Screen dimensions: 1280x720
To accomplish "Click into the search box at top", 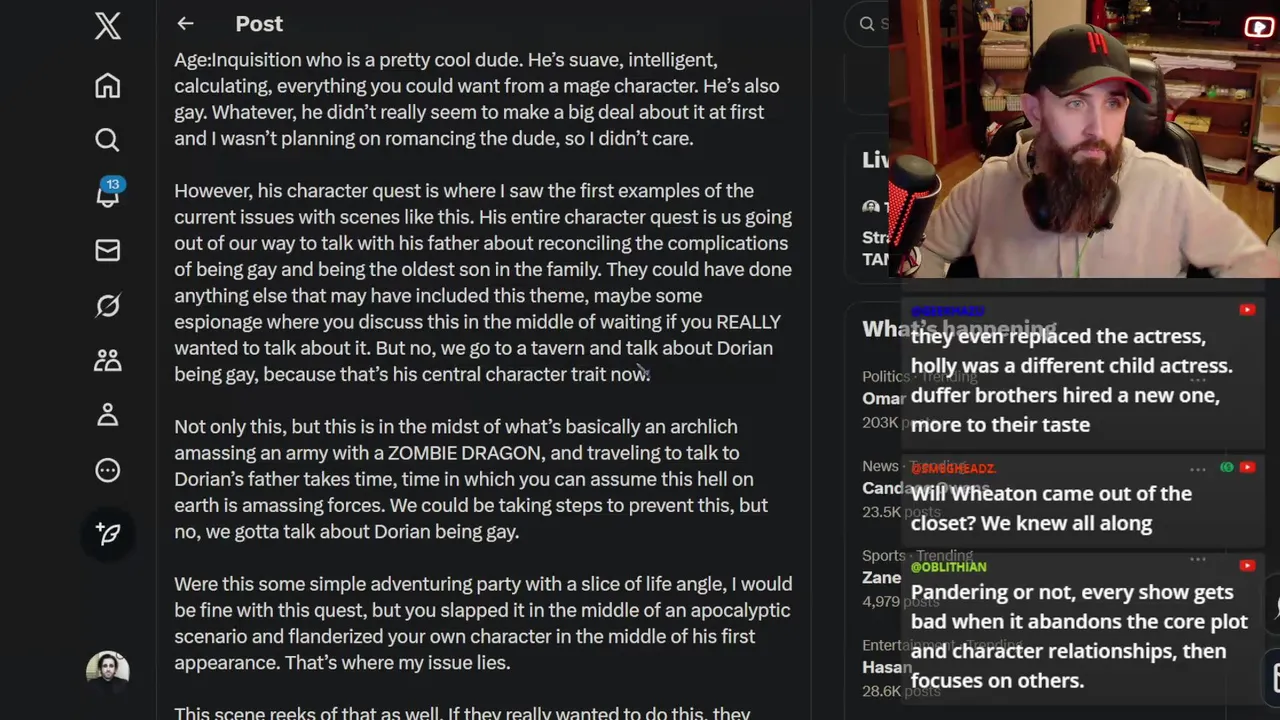I will click(868, 24).
